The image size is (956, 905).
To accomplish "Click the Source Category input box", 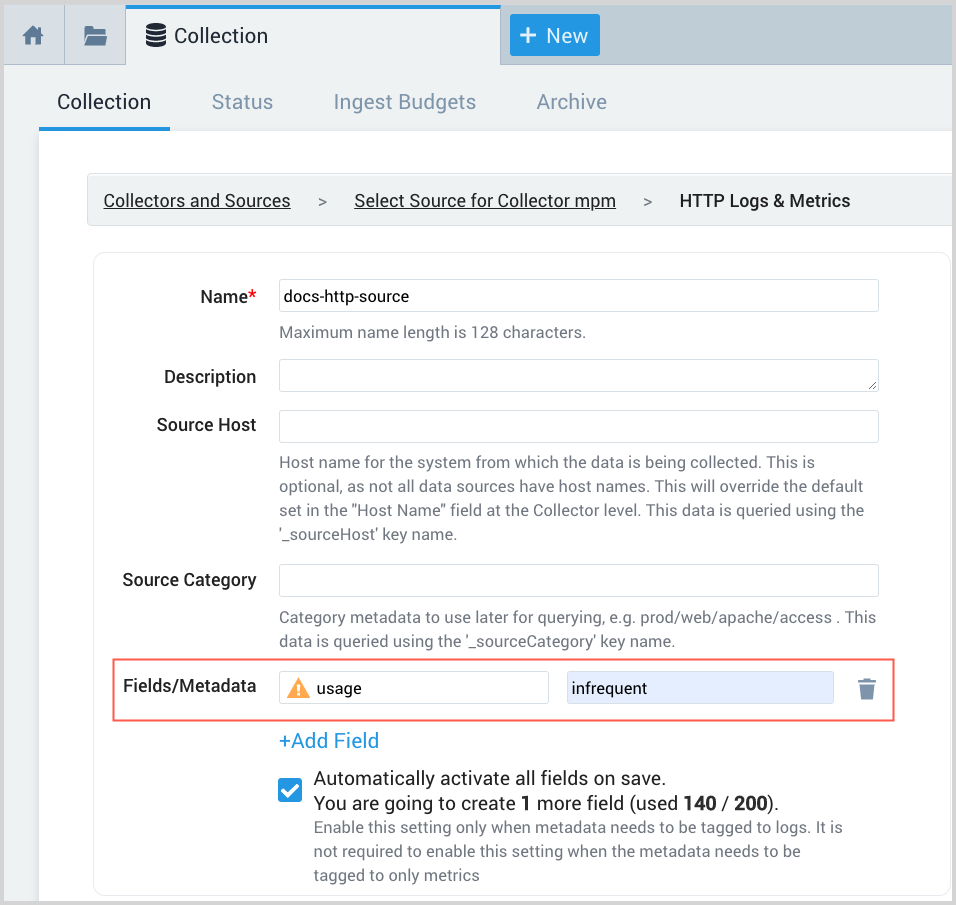I will (578, 580).
